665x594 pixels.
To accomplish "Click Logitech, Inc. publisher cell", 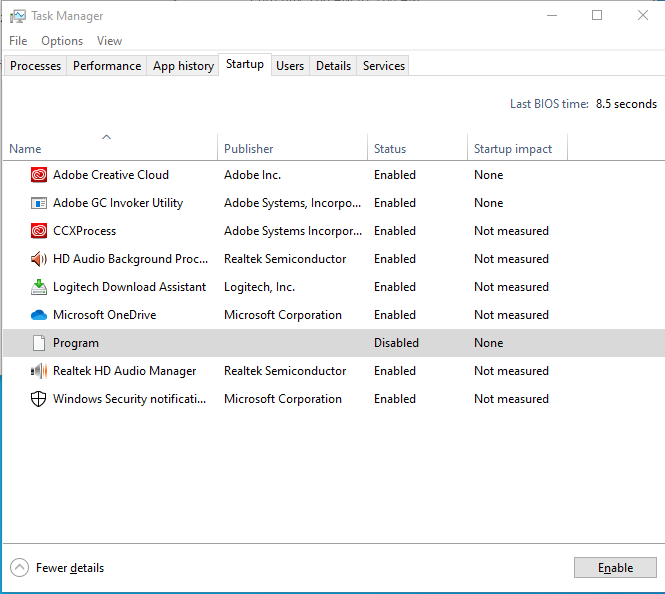I will (259, 287).
